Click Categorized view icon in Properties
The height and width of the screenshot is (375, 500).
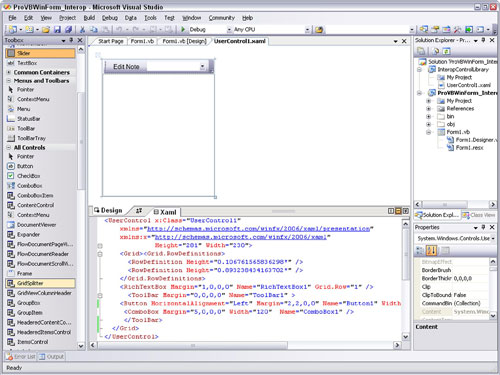[420, 250]
